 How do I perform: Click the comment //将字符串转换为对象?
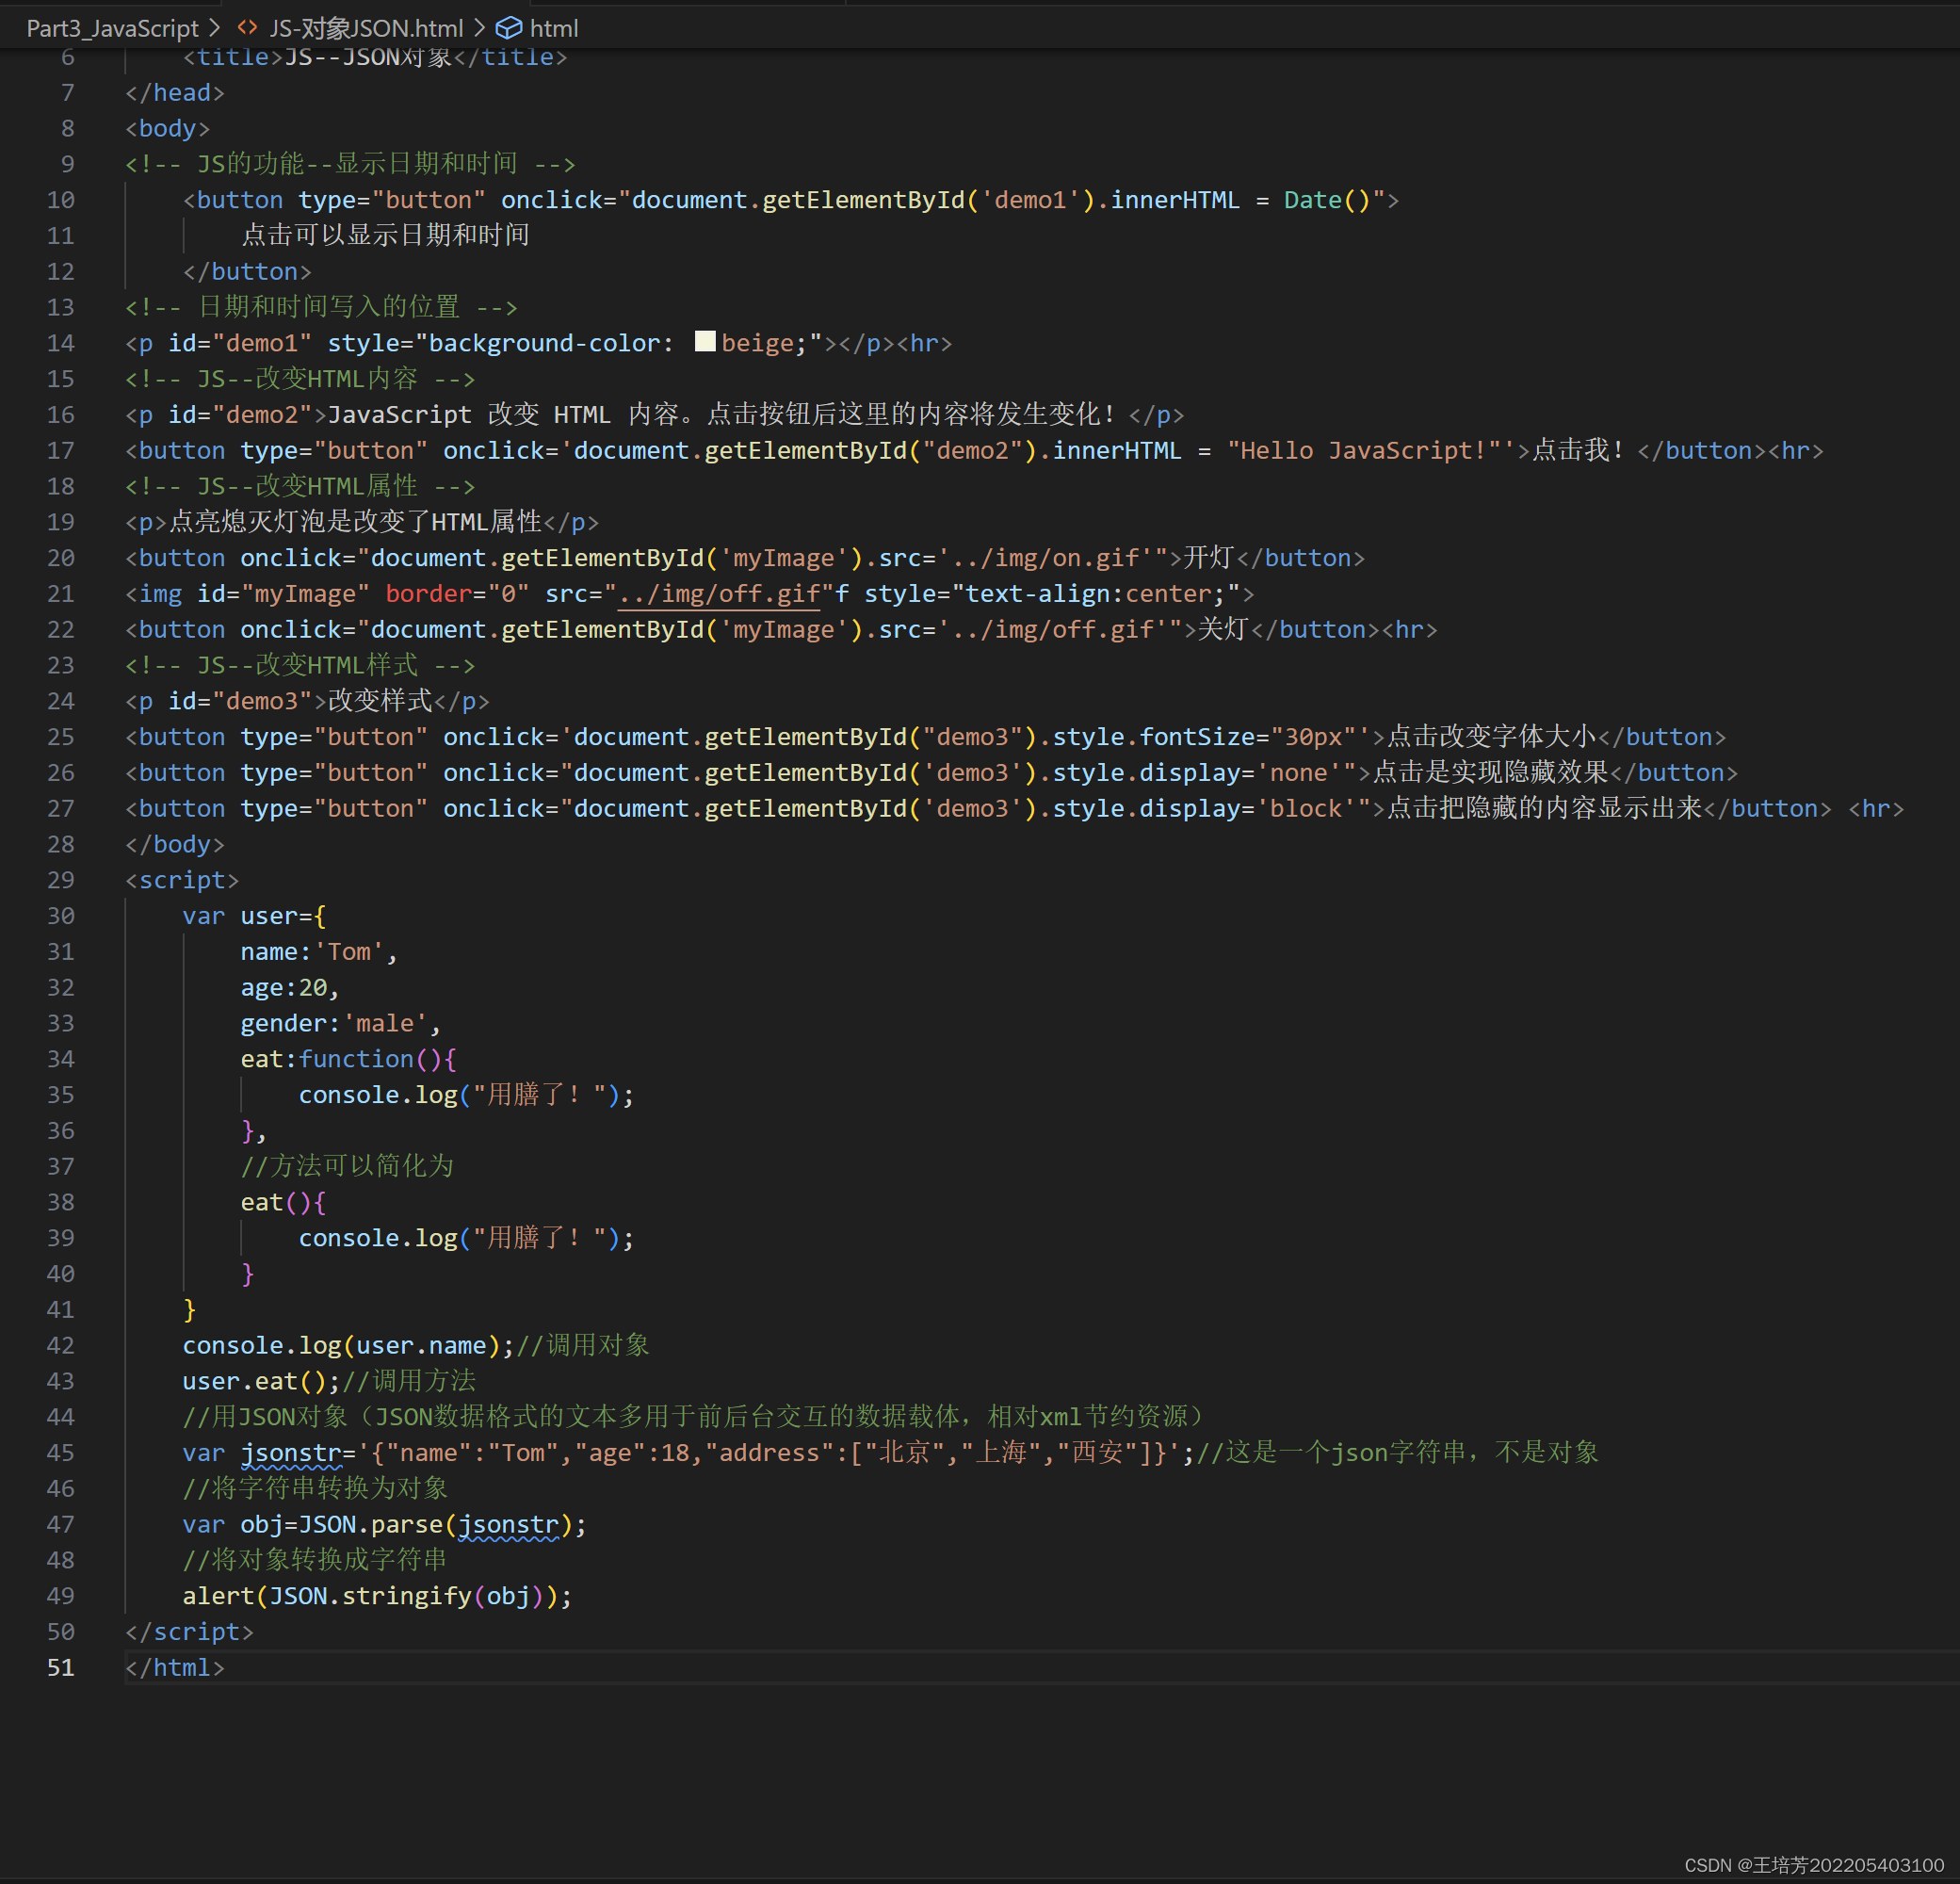(x=315, y=1488)
